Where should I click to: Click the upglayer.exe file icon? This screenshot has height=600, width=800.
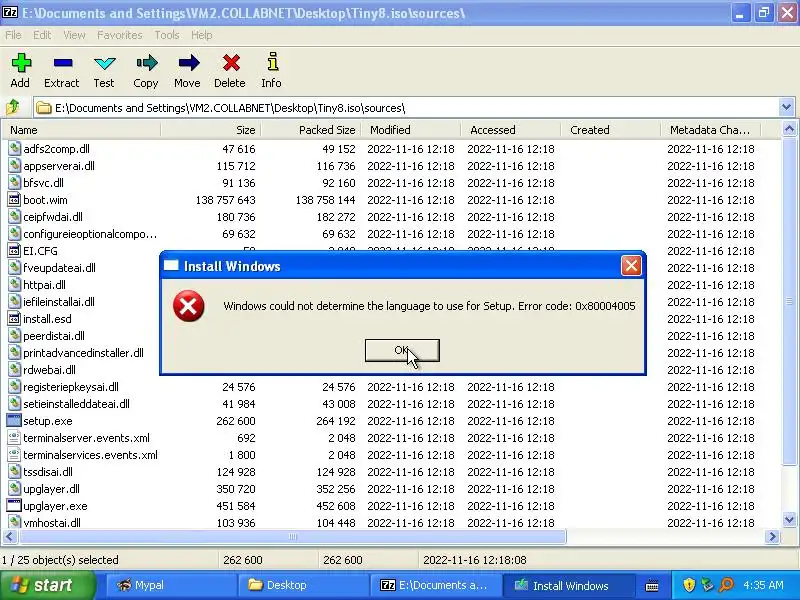coord(14,506)
